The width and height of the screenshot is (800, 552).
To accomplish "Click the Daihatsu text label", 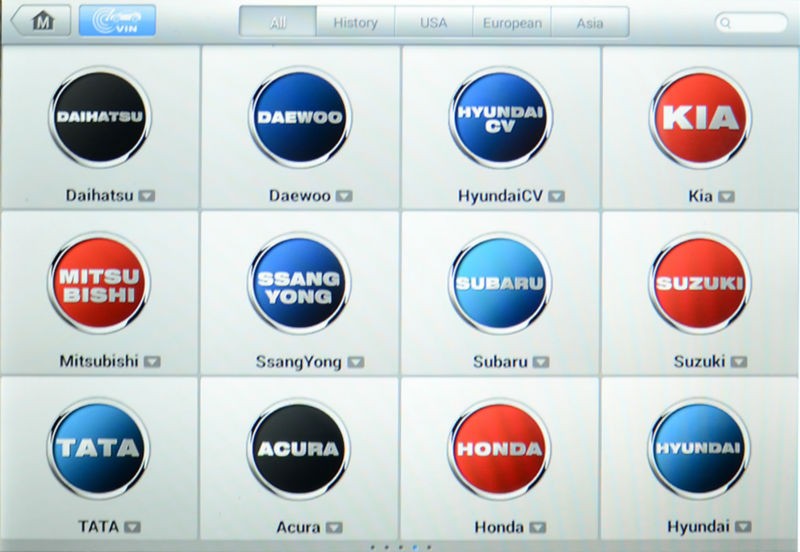I will pyautogui.click(x=99, y=195).
